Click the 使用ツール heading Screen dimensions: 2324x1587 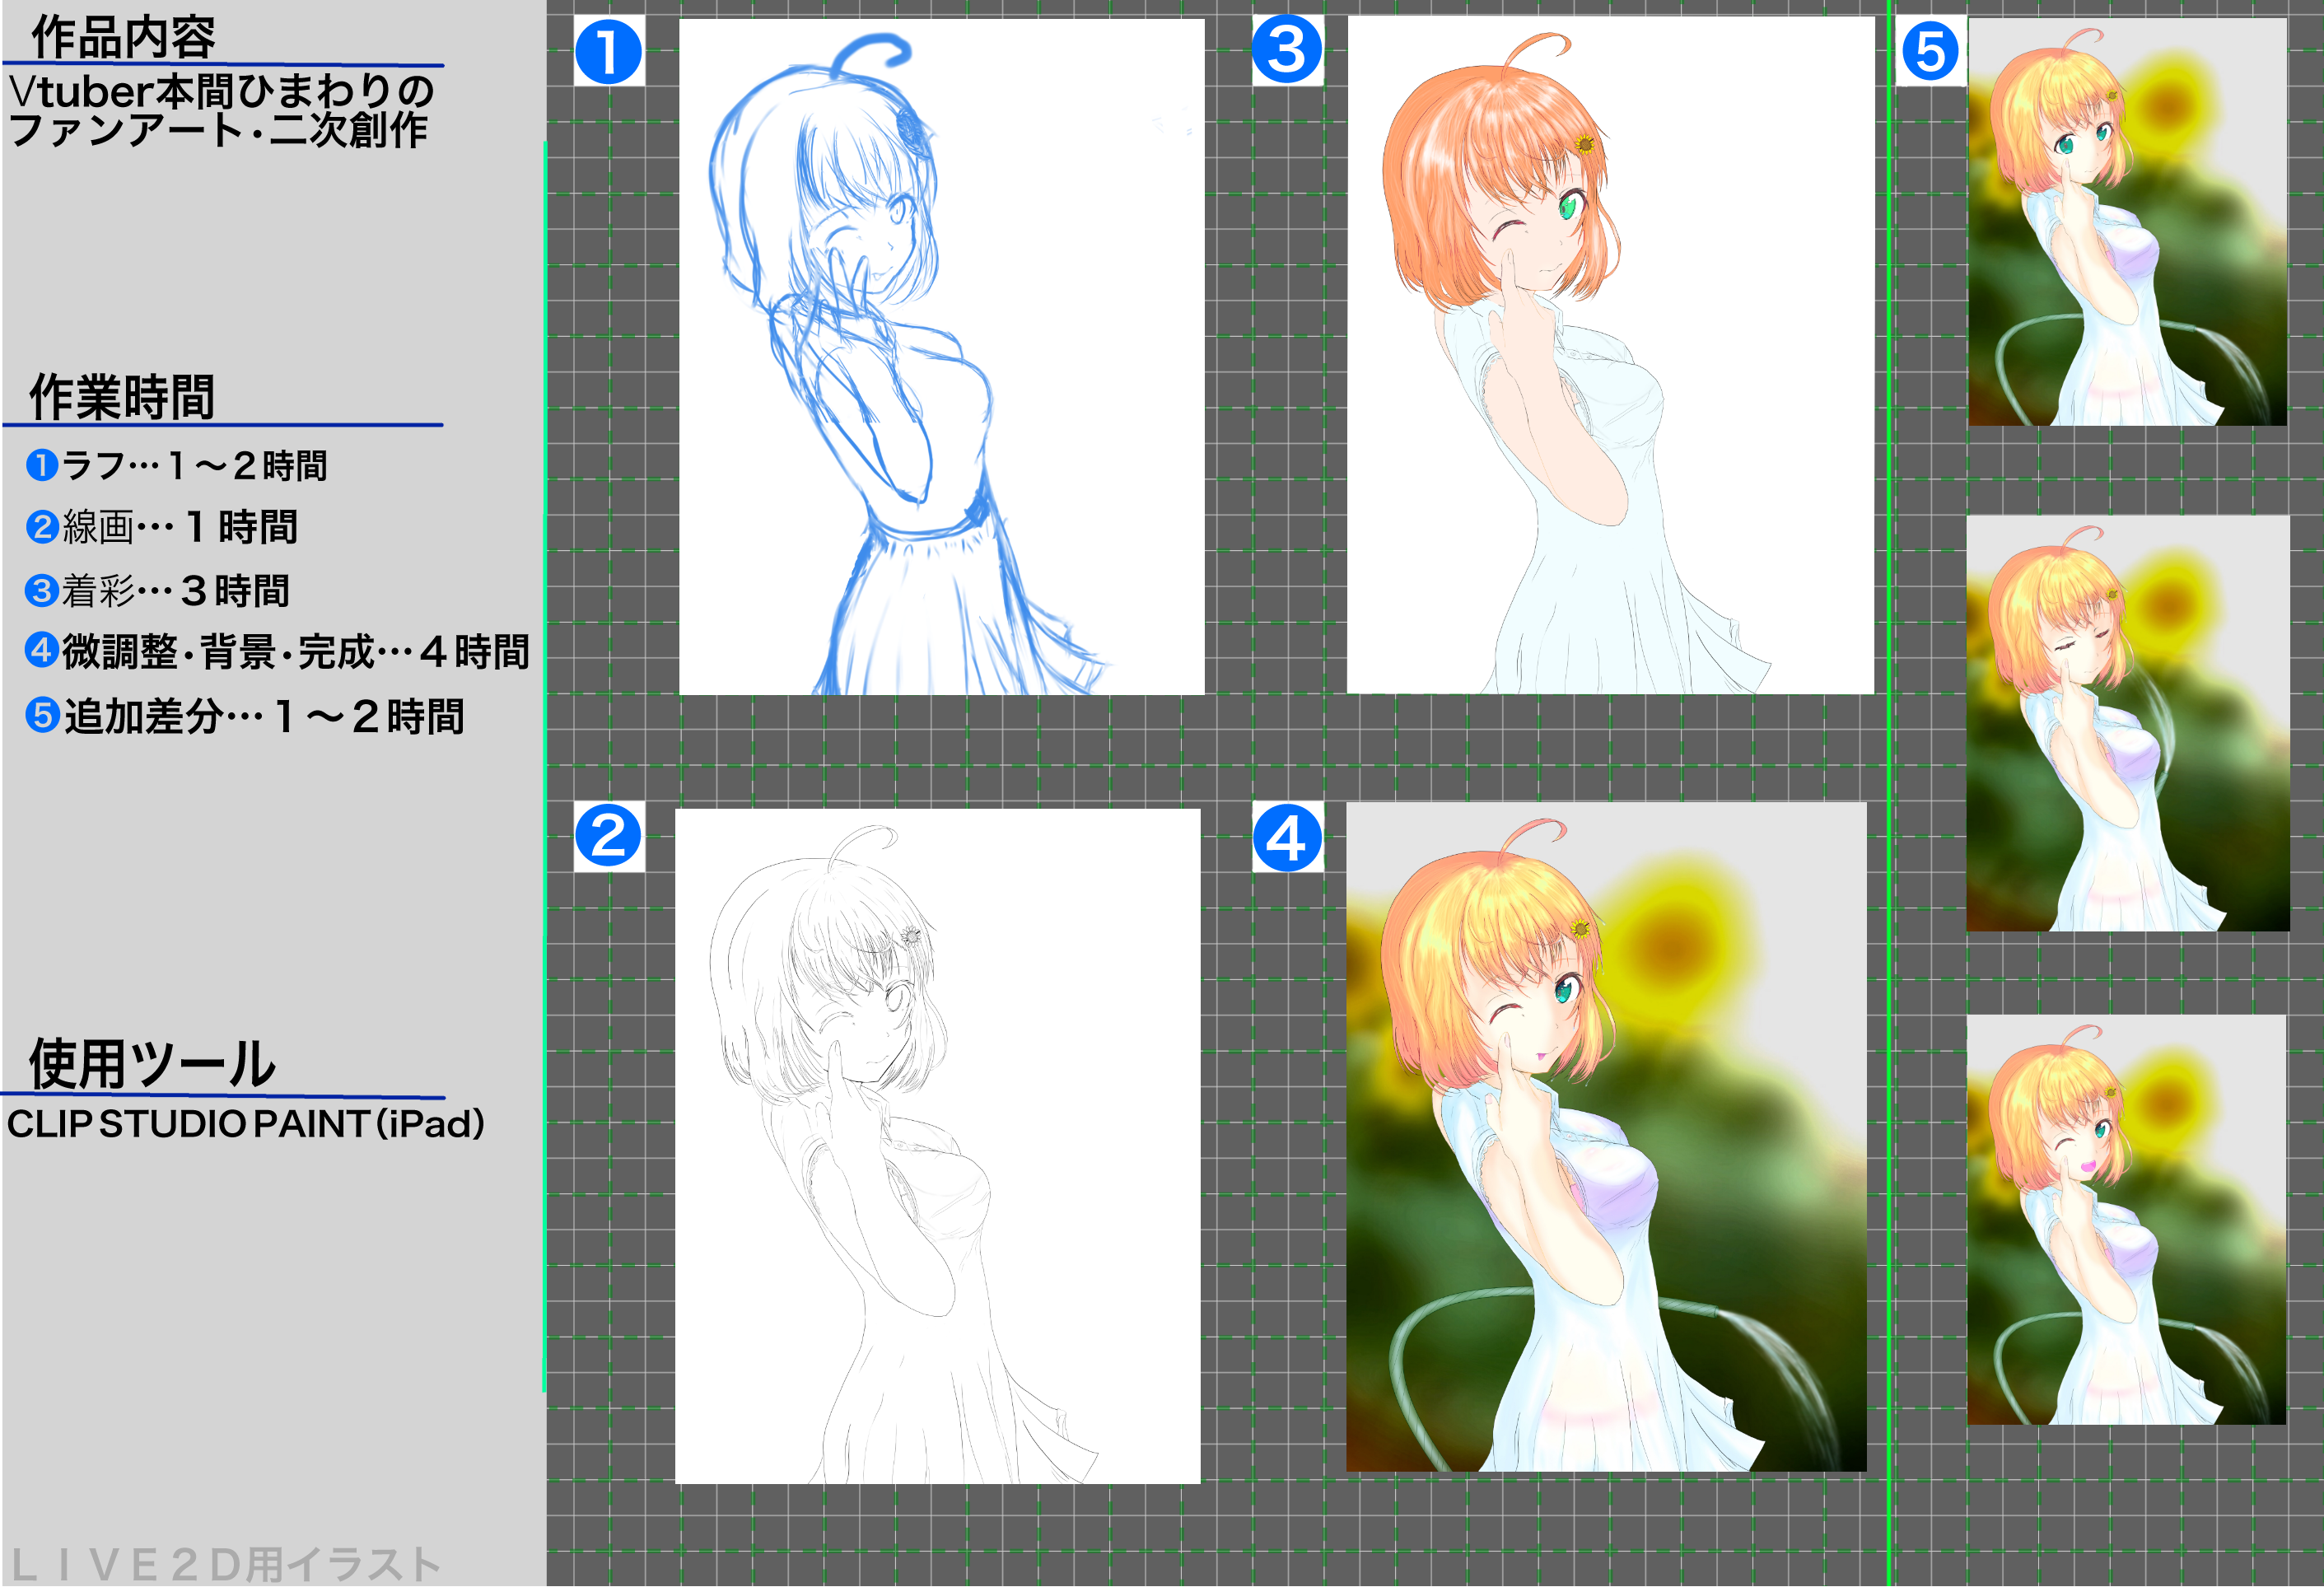coord(151,1063)
